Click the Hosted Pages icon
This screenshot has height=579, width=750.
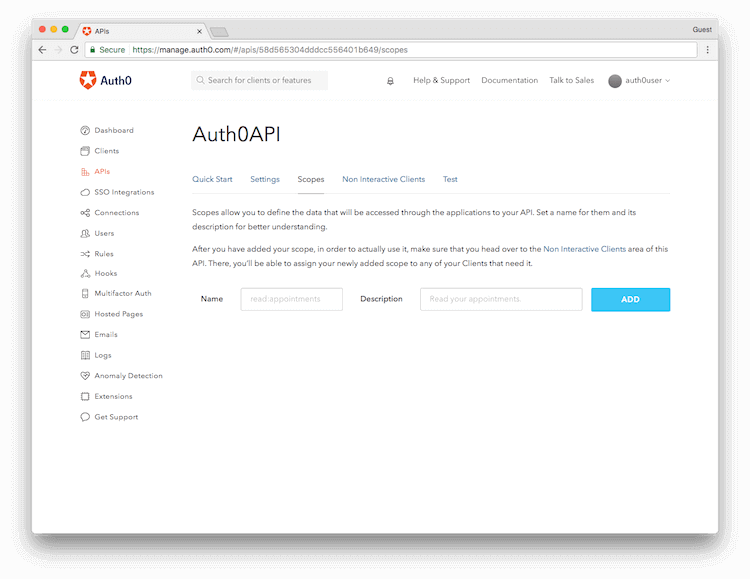click(85, 314)
